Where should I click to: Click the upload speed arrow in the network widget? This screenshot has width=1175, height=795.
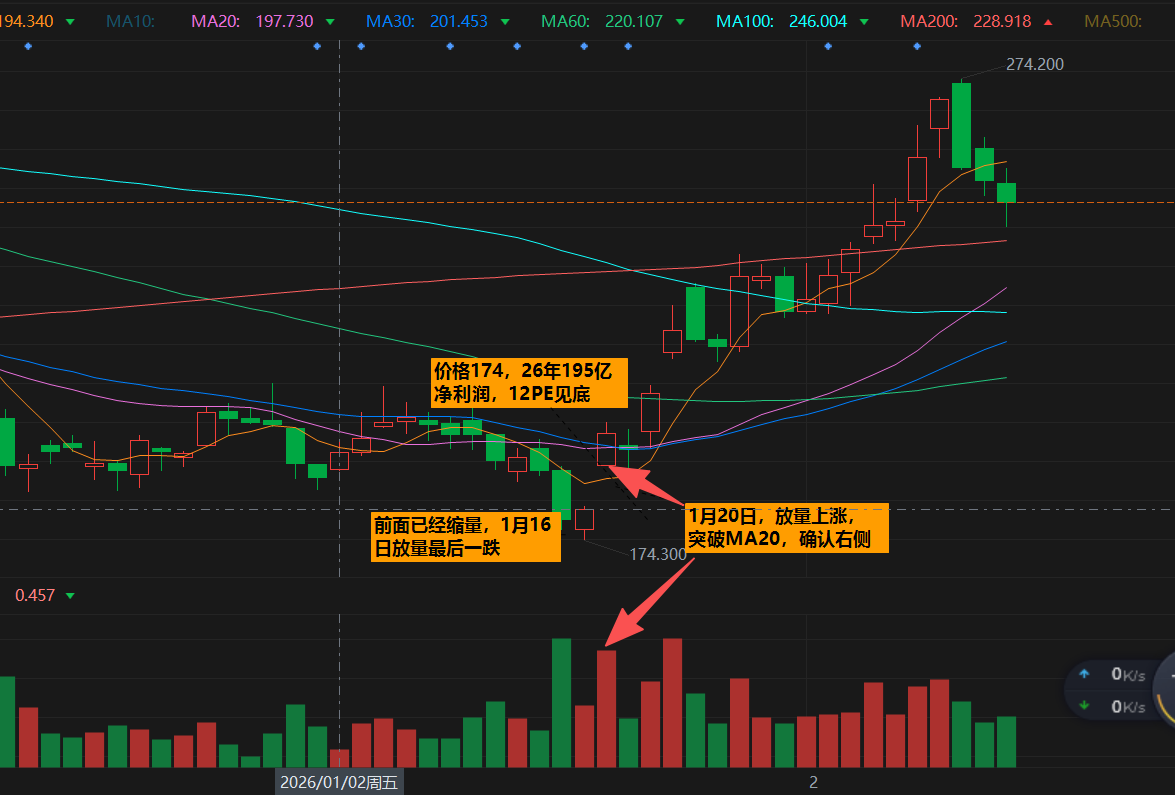[1084, 674]
